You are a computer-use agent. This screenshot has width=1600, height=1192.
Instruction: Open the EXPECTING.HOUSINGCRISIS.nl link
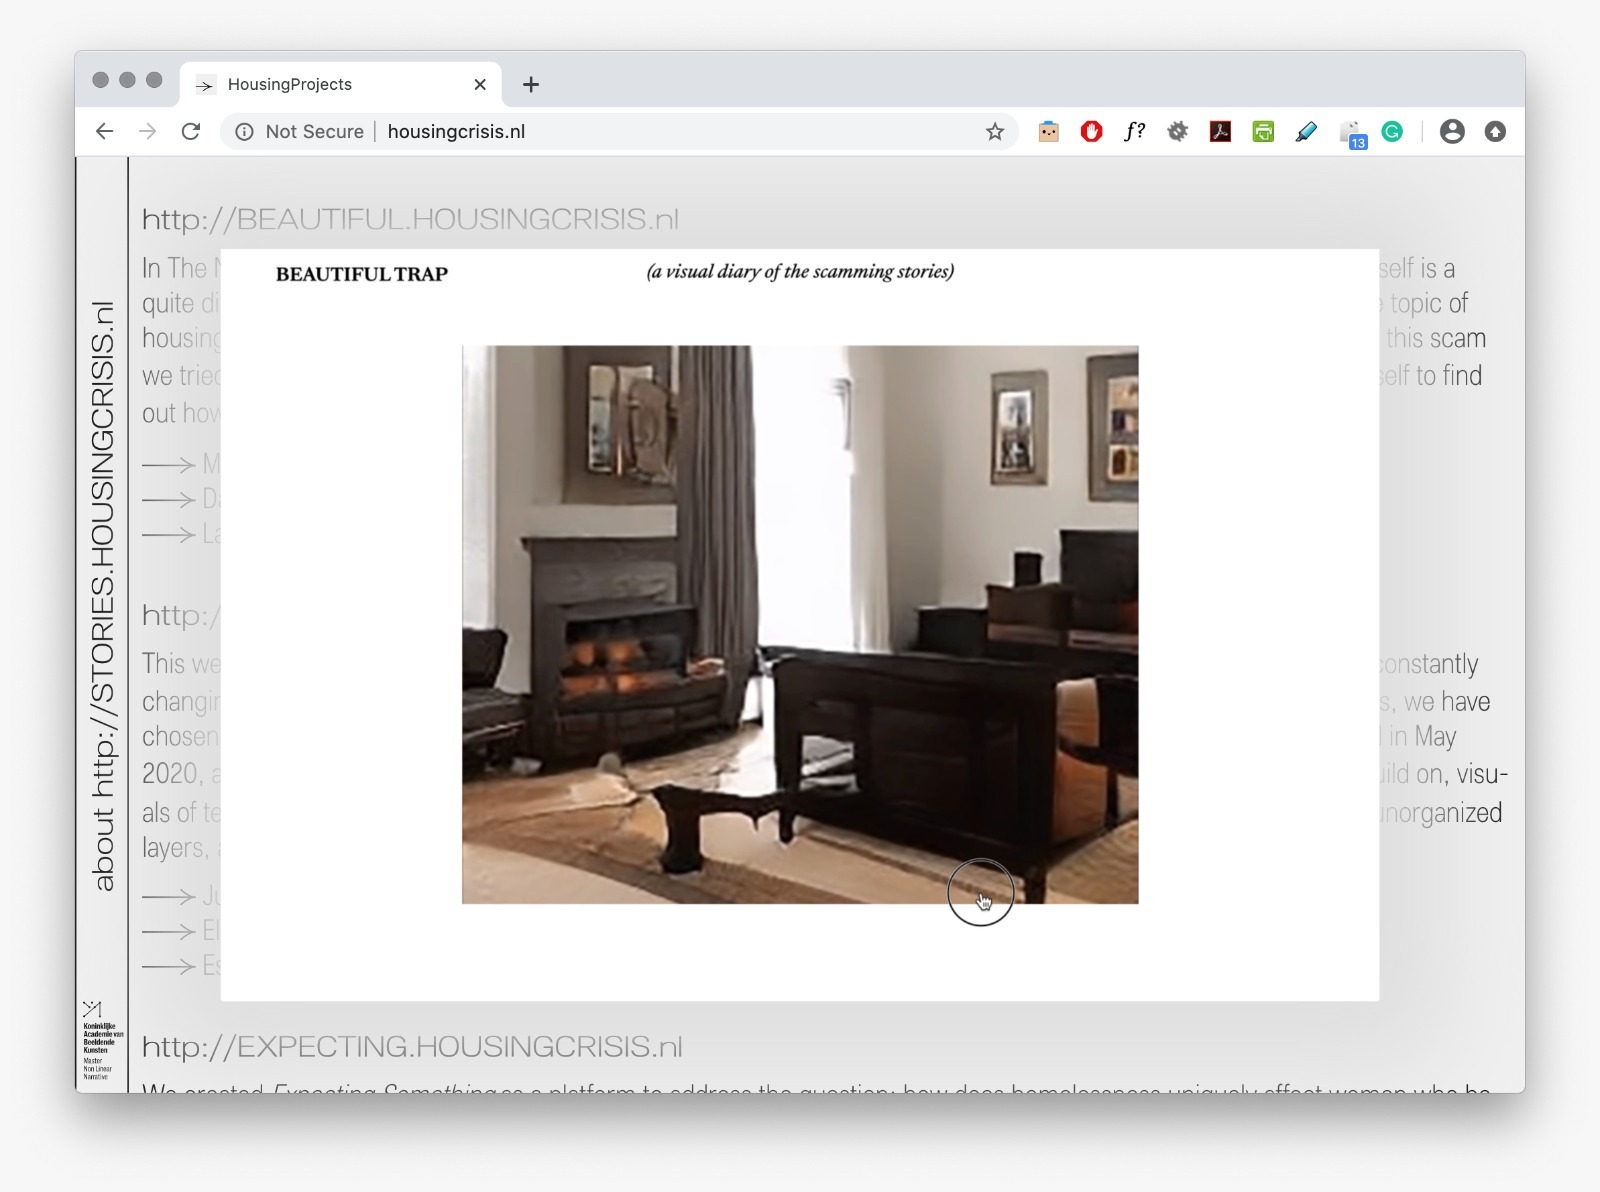pyautogui.click(x=412, y=1047)
